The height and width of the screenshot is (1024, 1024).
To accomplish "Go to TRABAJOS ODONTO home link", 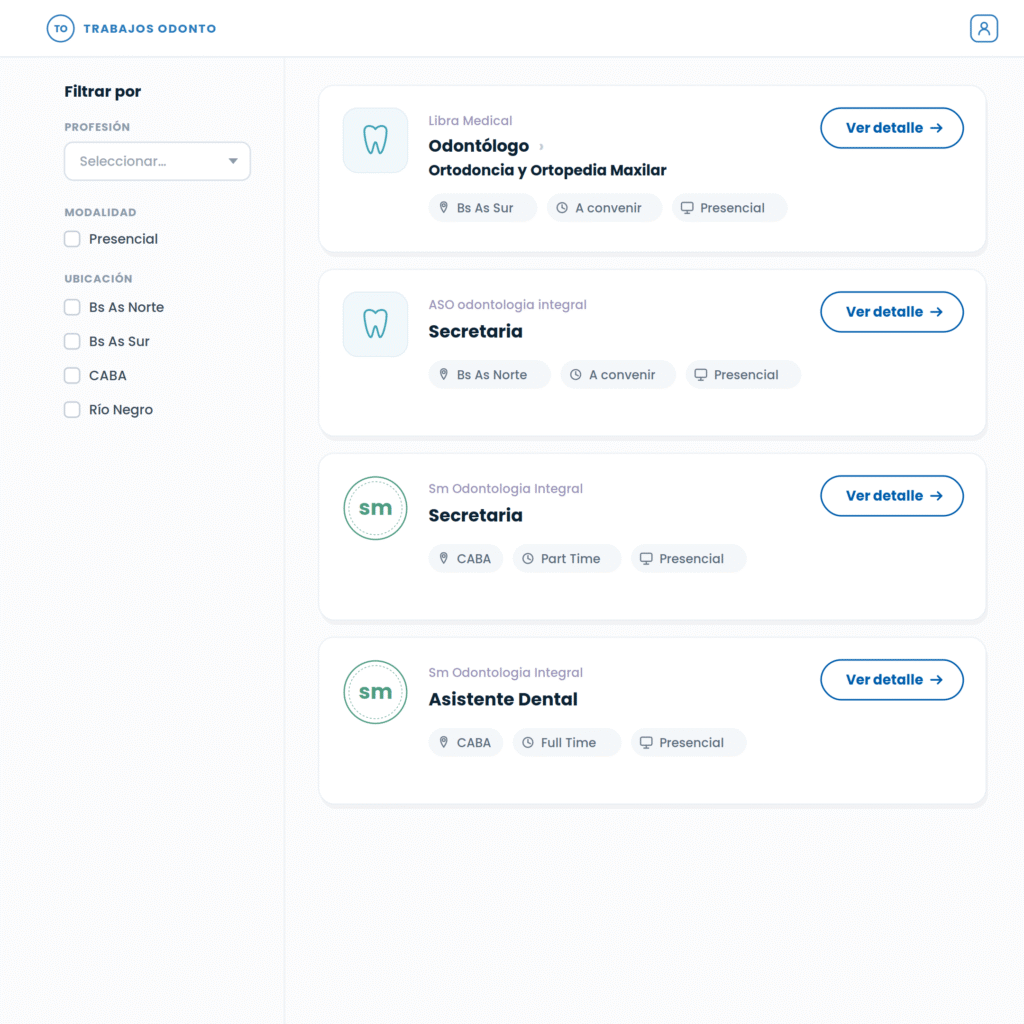I will (150, 29).
